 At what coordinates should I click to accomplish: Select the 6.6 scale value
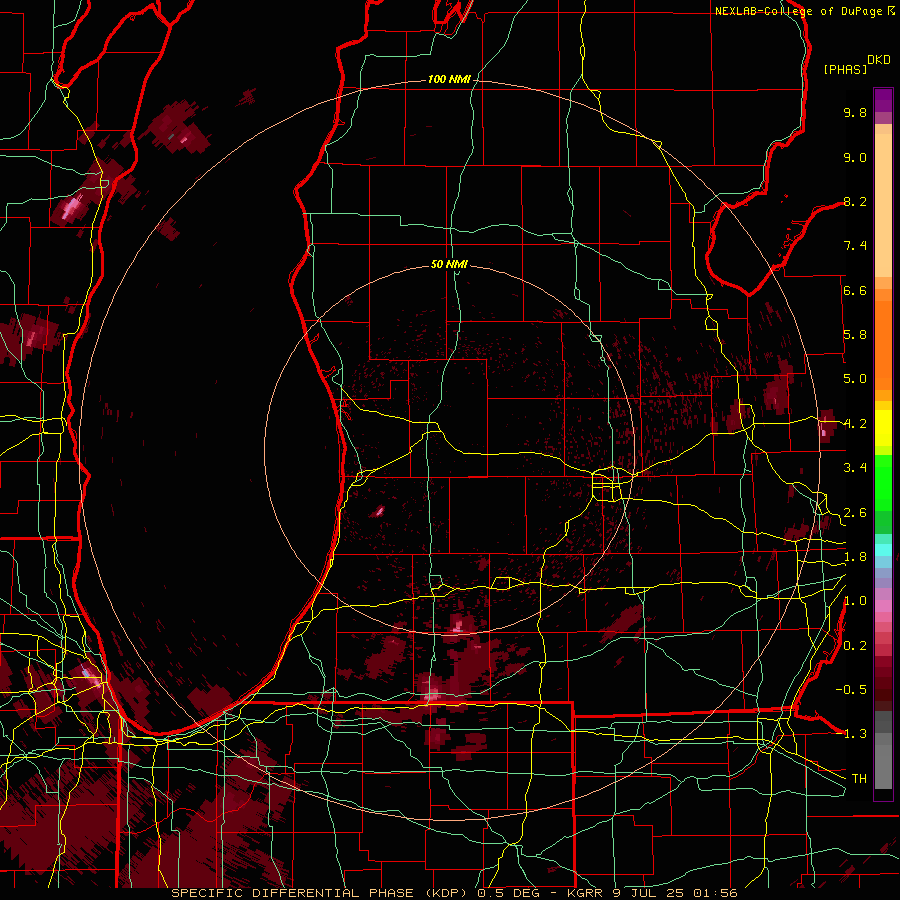(x=855, y=290)
